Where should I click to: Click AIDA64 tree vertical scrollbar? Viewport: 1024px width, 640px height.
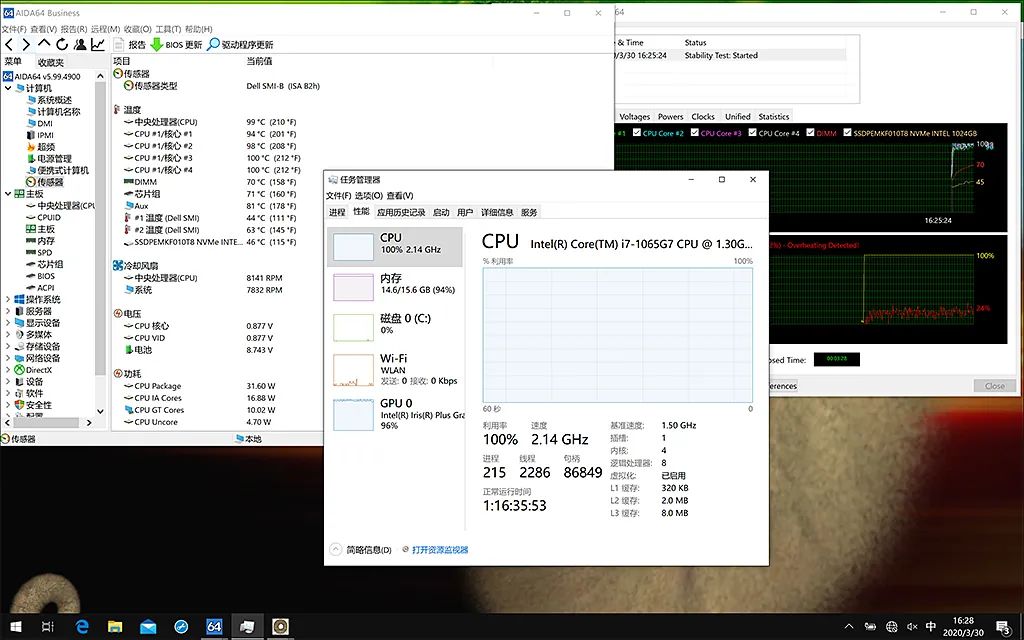[x=100, y=229]
